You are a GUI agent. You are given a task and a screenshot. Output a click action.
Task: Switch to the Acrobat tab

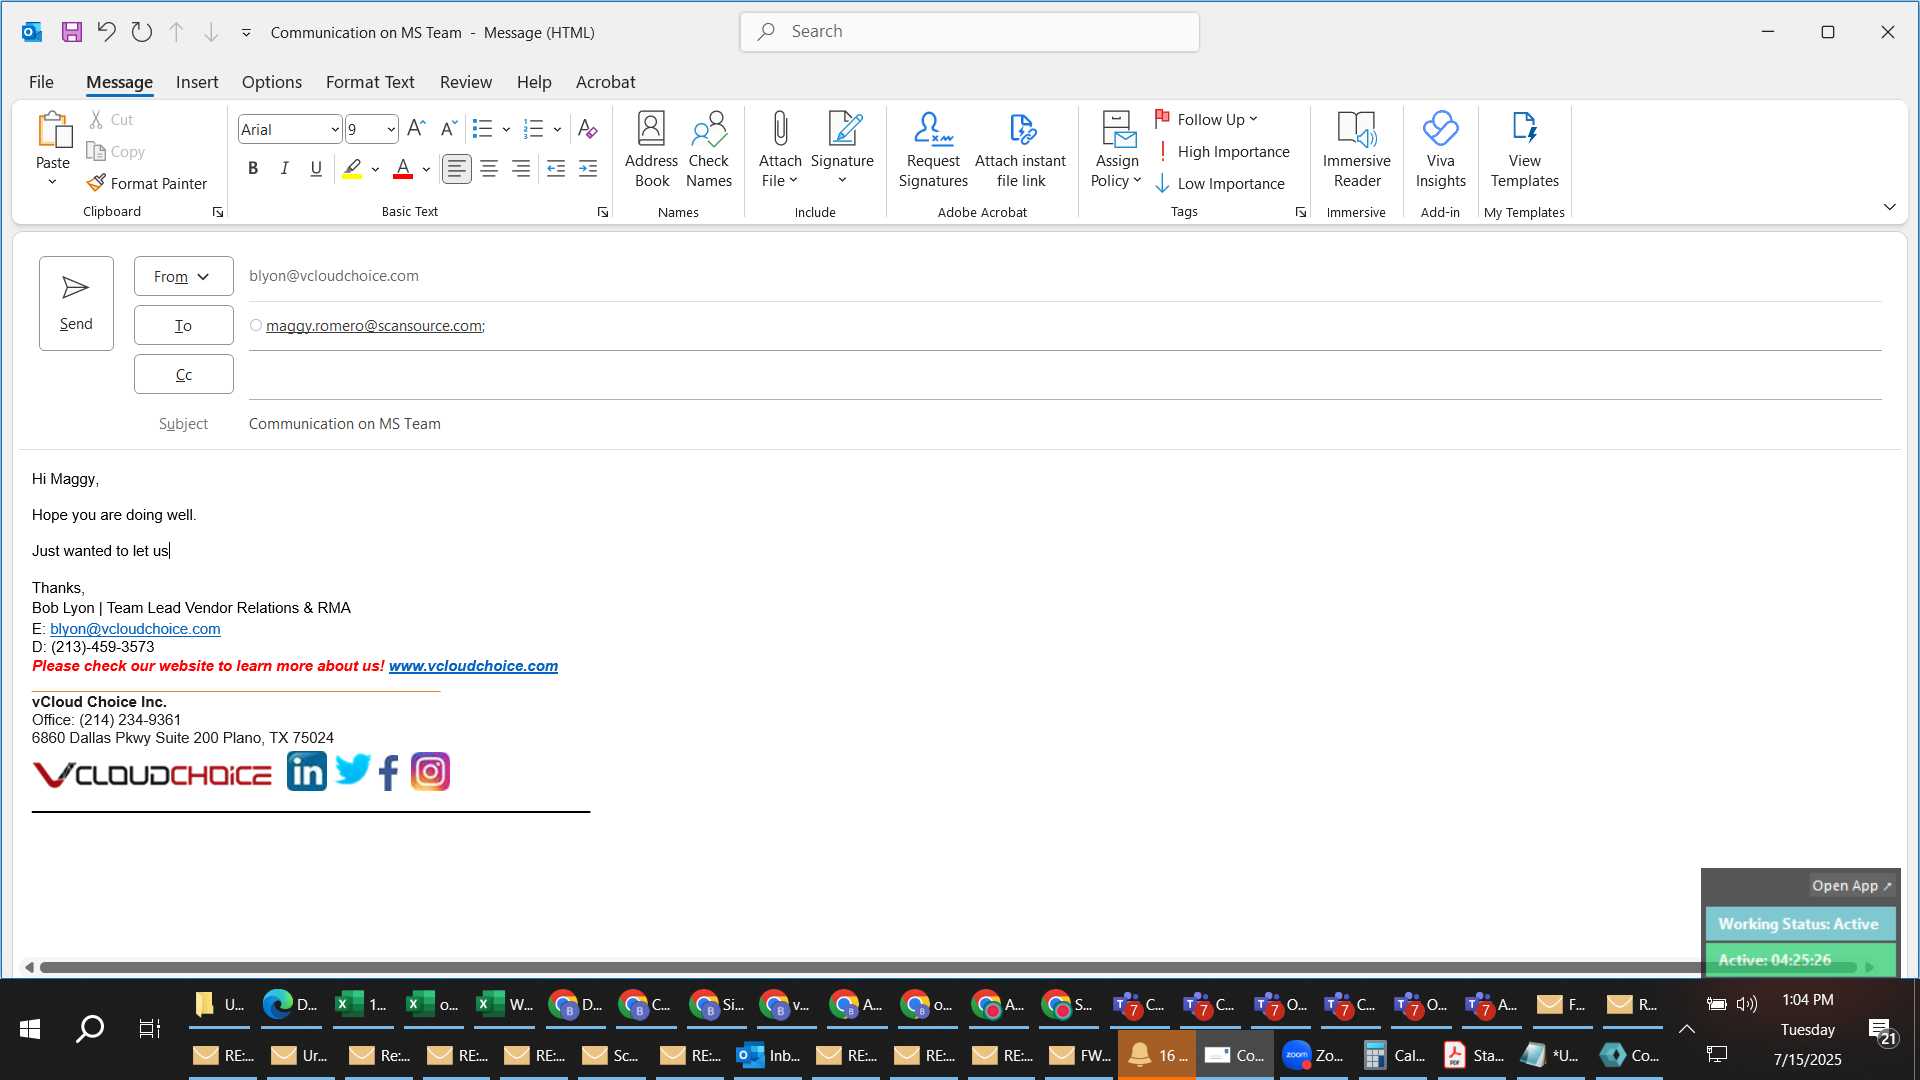point(605,82)
